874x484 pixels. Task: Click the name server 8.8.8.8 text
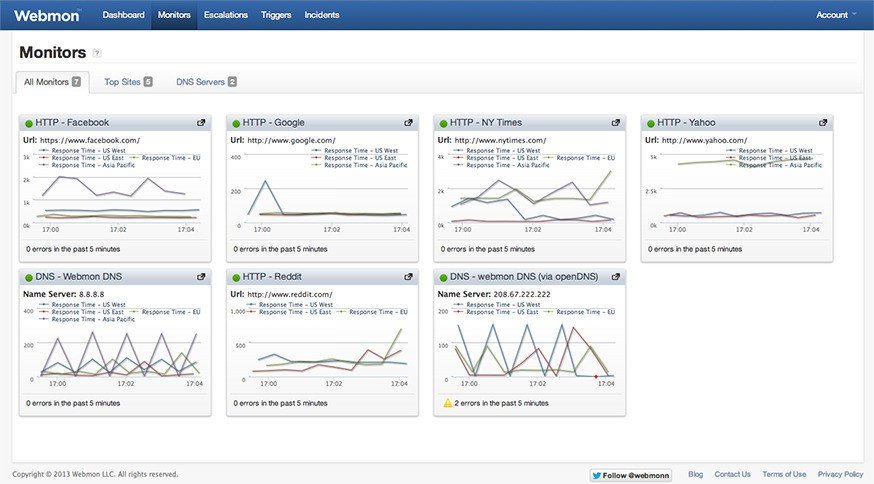point(91,294)
